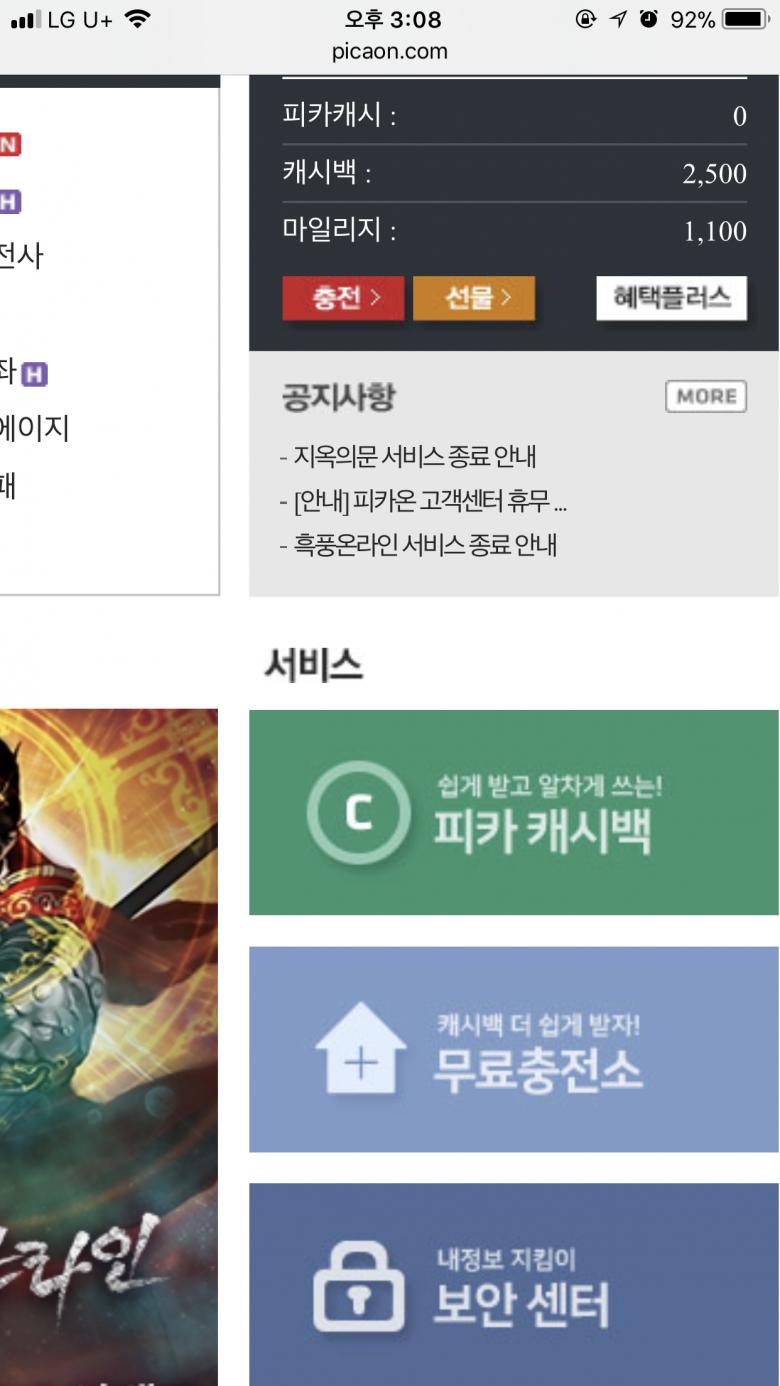Tap the circular C cashback icon
Screen dimensions: 780x1386
coord(358,813)
